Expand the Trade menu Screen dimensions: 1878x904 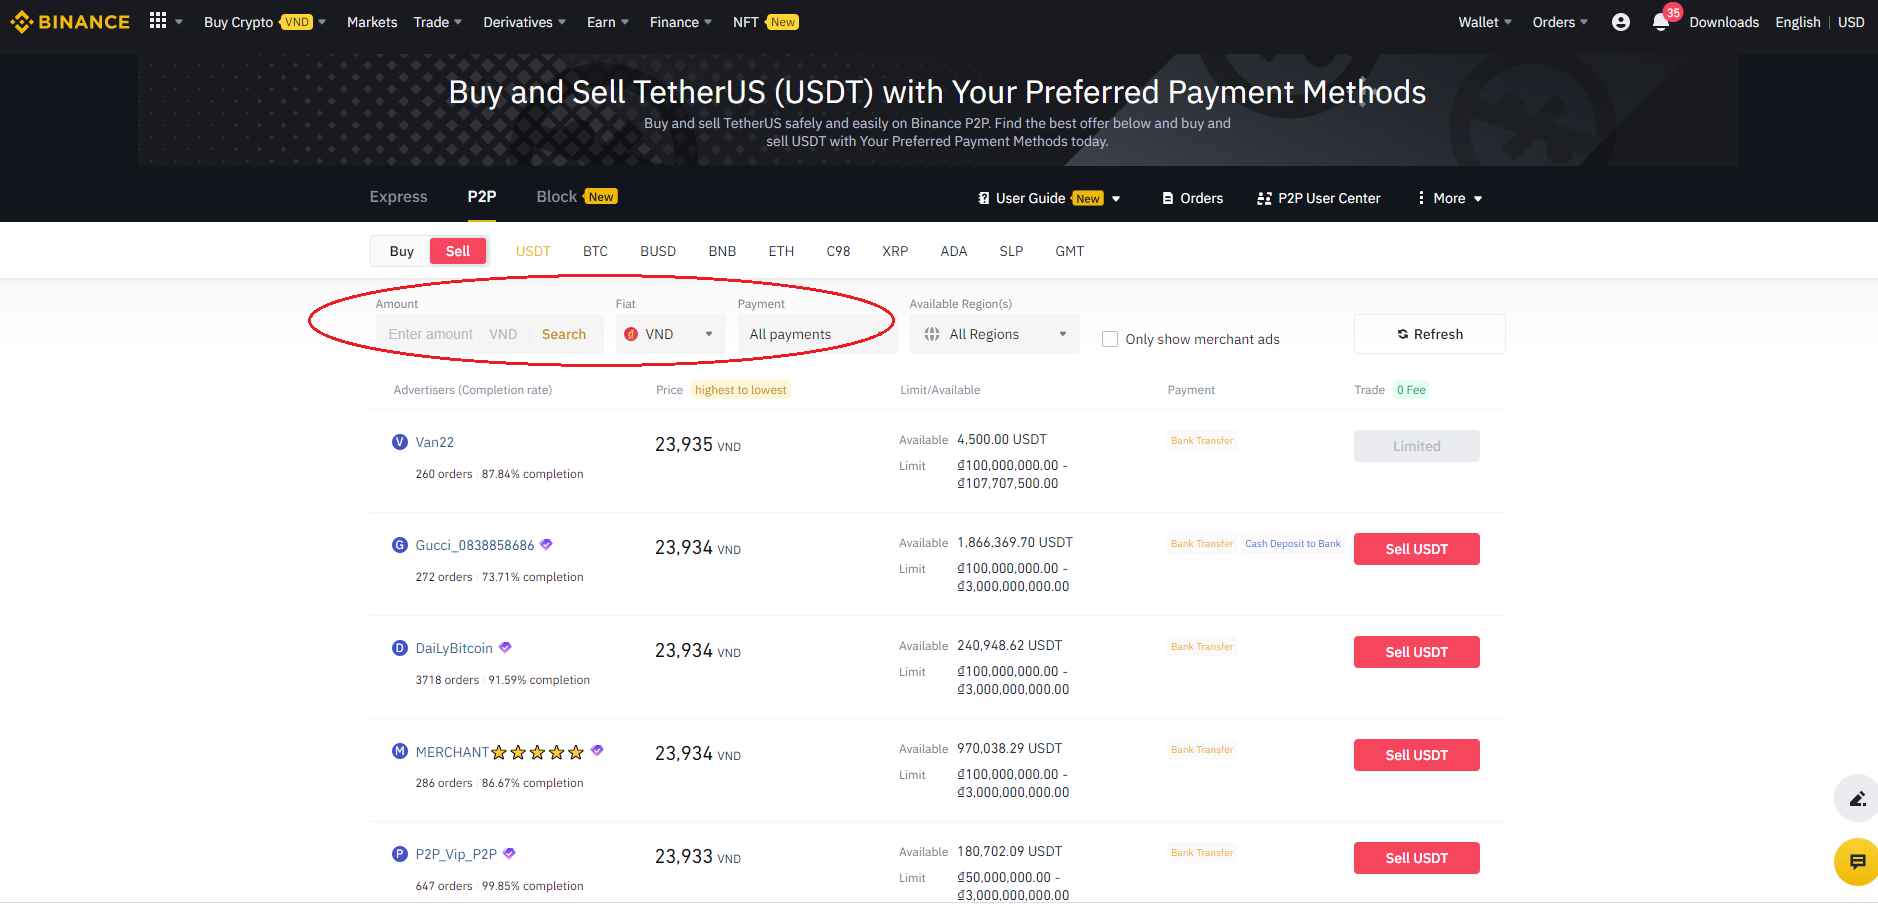point(438,22)
